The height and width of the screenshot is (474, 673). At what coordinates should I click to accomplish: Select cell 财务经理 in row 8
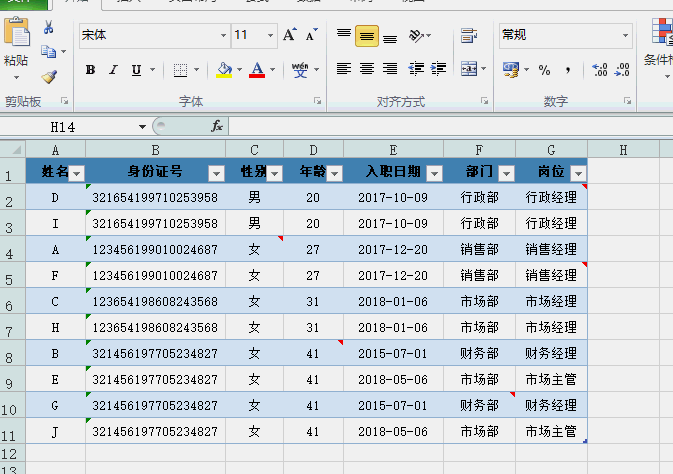551,353
